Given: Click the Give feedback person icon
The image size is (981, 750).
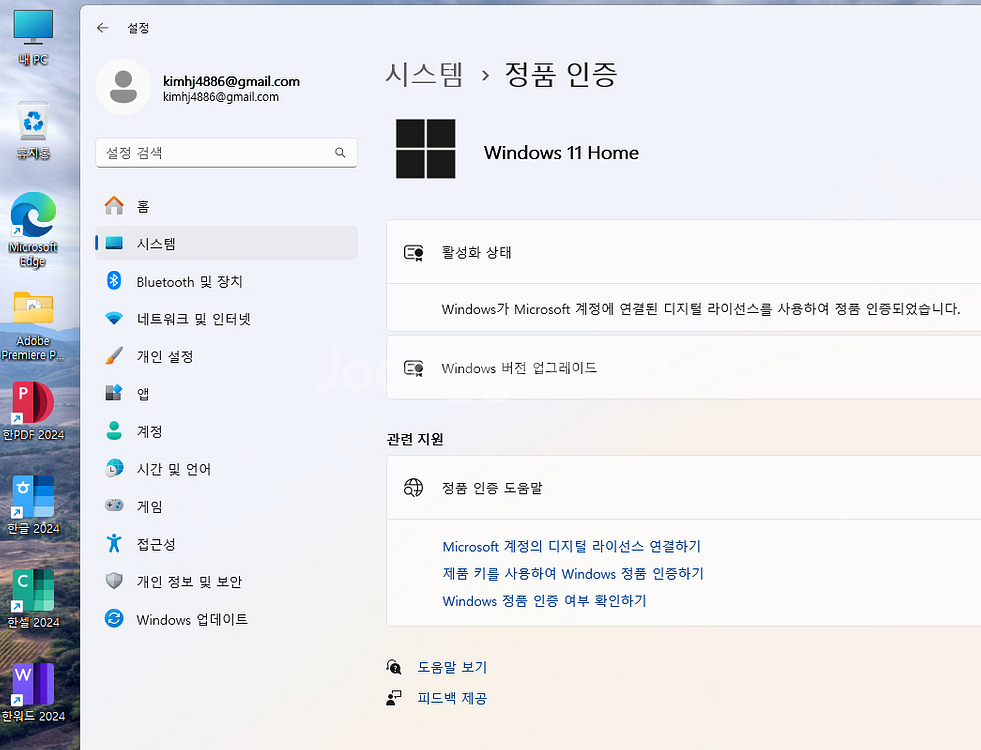Looking at the screenshot, I should pos(394,698).
